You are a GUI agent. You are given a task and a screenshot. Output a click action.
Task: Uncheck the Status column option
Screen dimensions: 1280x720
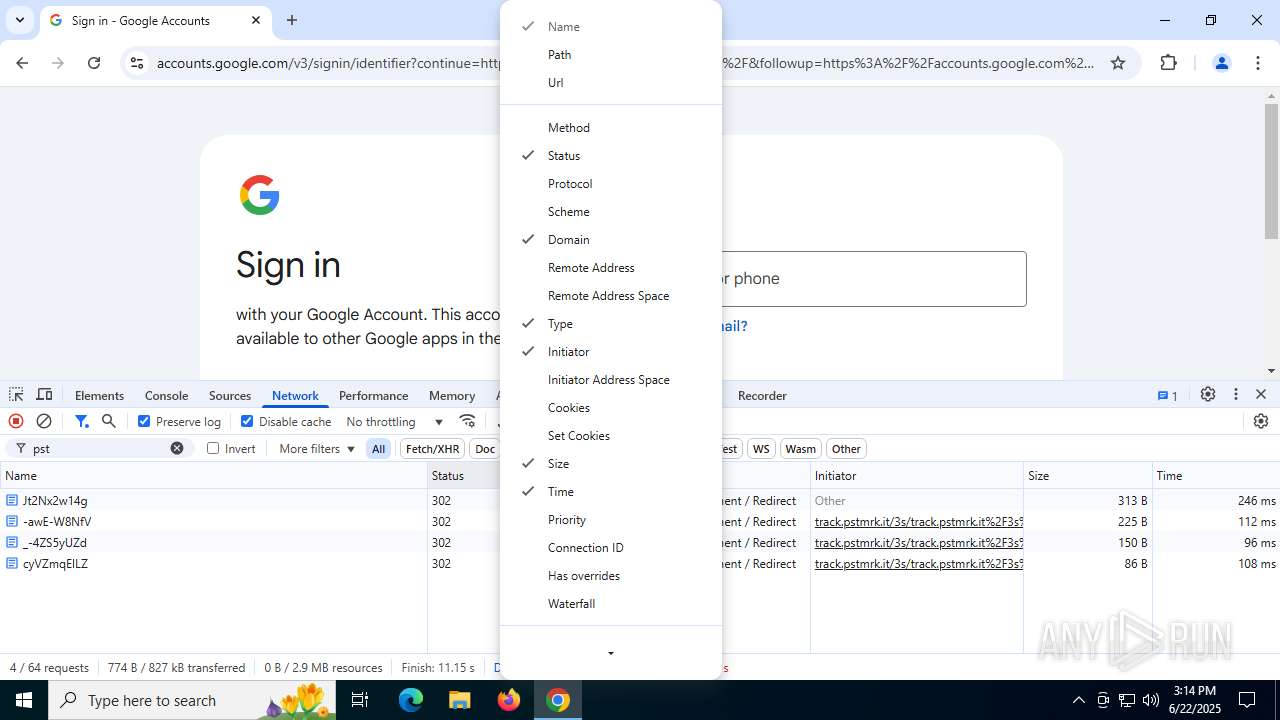(x=611, y=156)
